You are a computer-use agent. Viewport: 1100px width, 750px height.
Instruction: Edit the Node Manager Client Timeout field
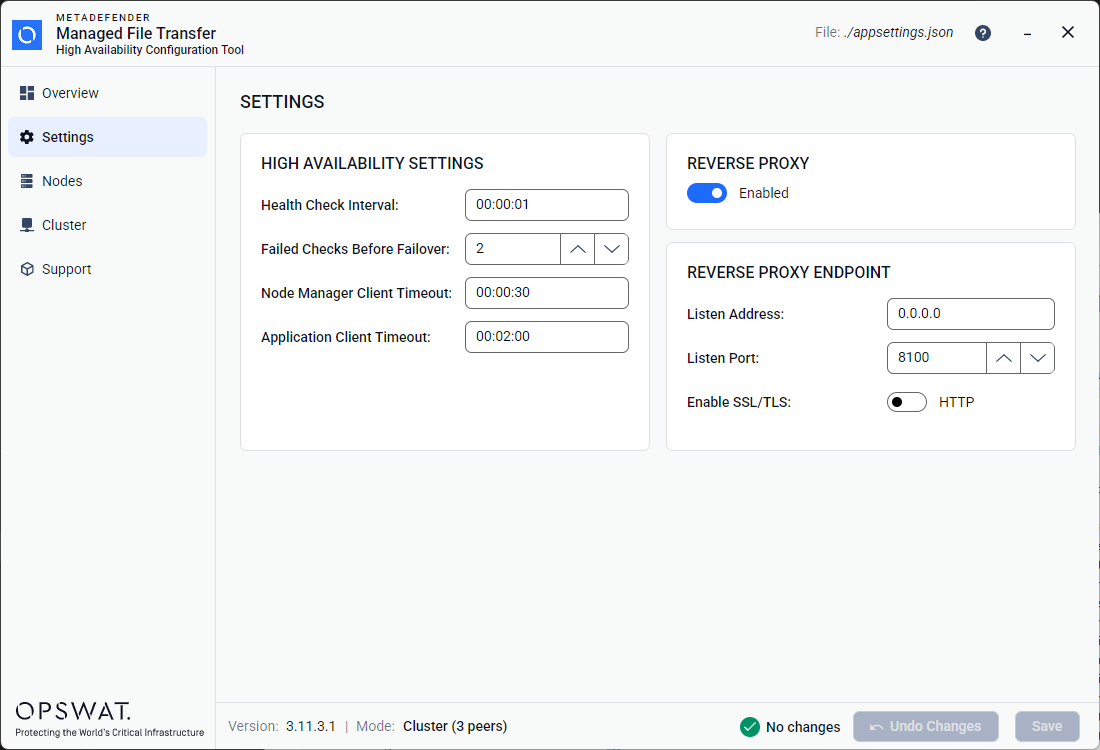tap(546, 293)
